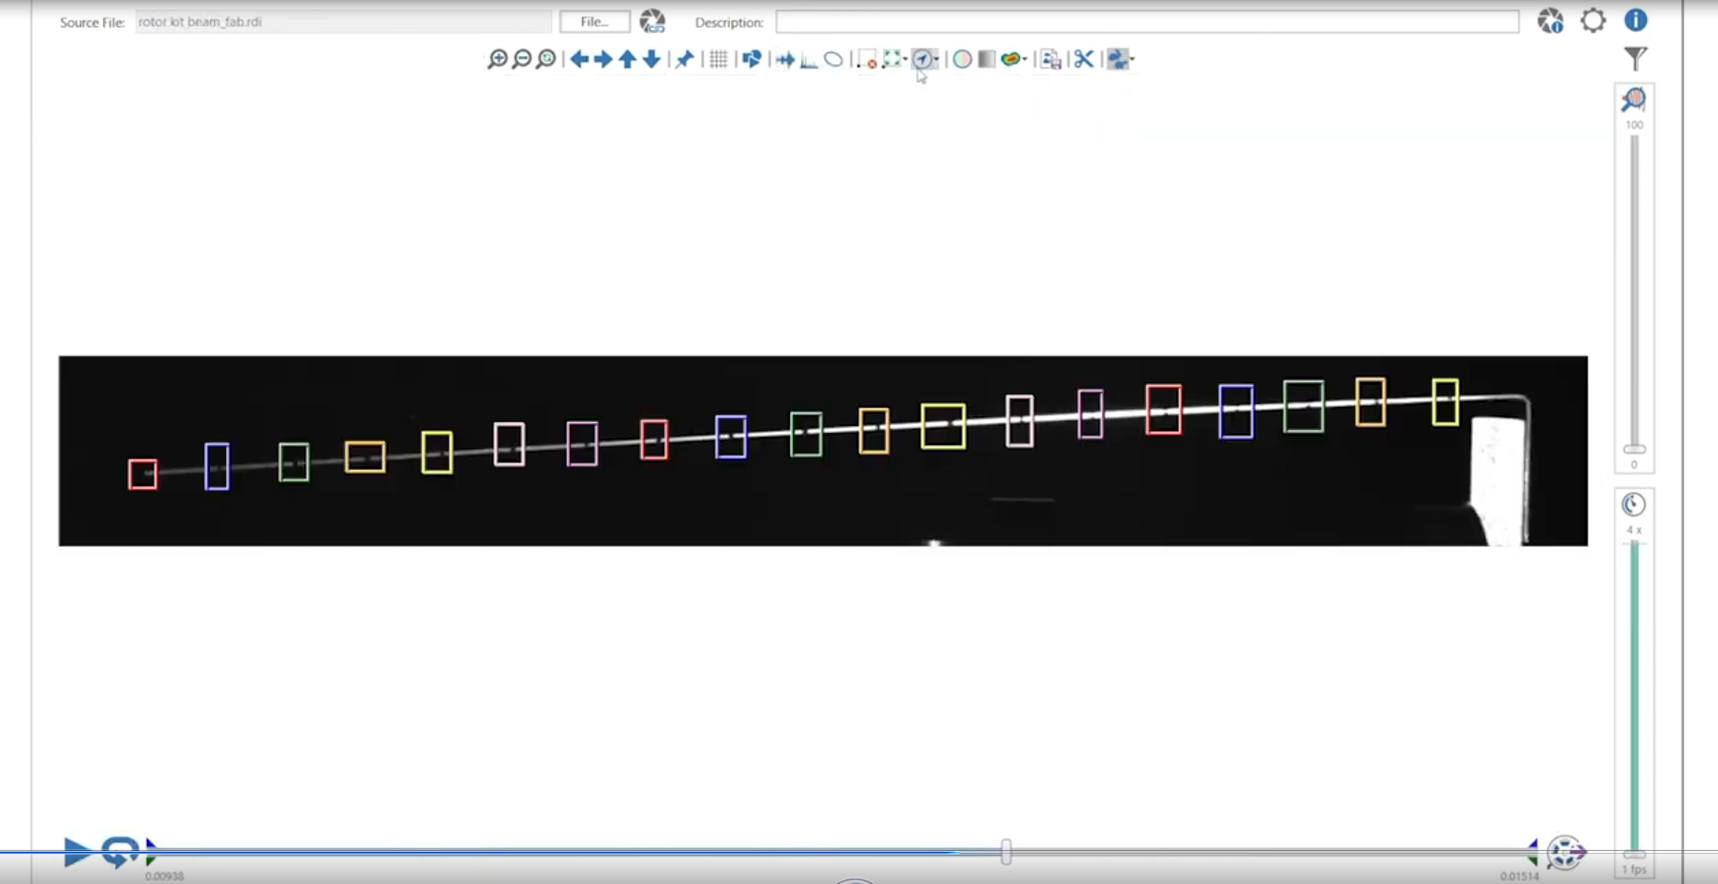The image size is (1718, 884).
Task: Click the Description text field
Action: 1146,22
